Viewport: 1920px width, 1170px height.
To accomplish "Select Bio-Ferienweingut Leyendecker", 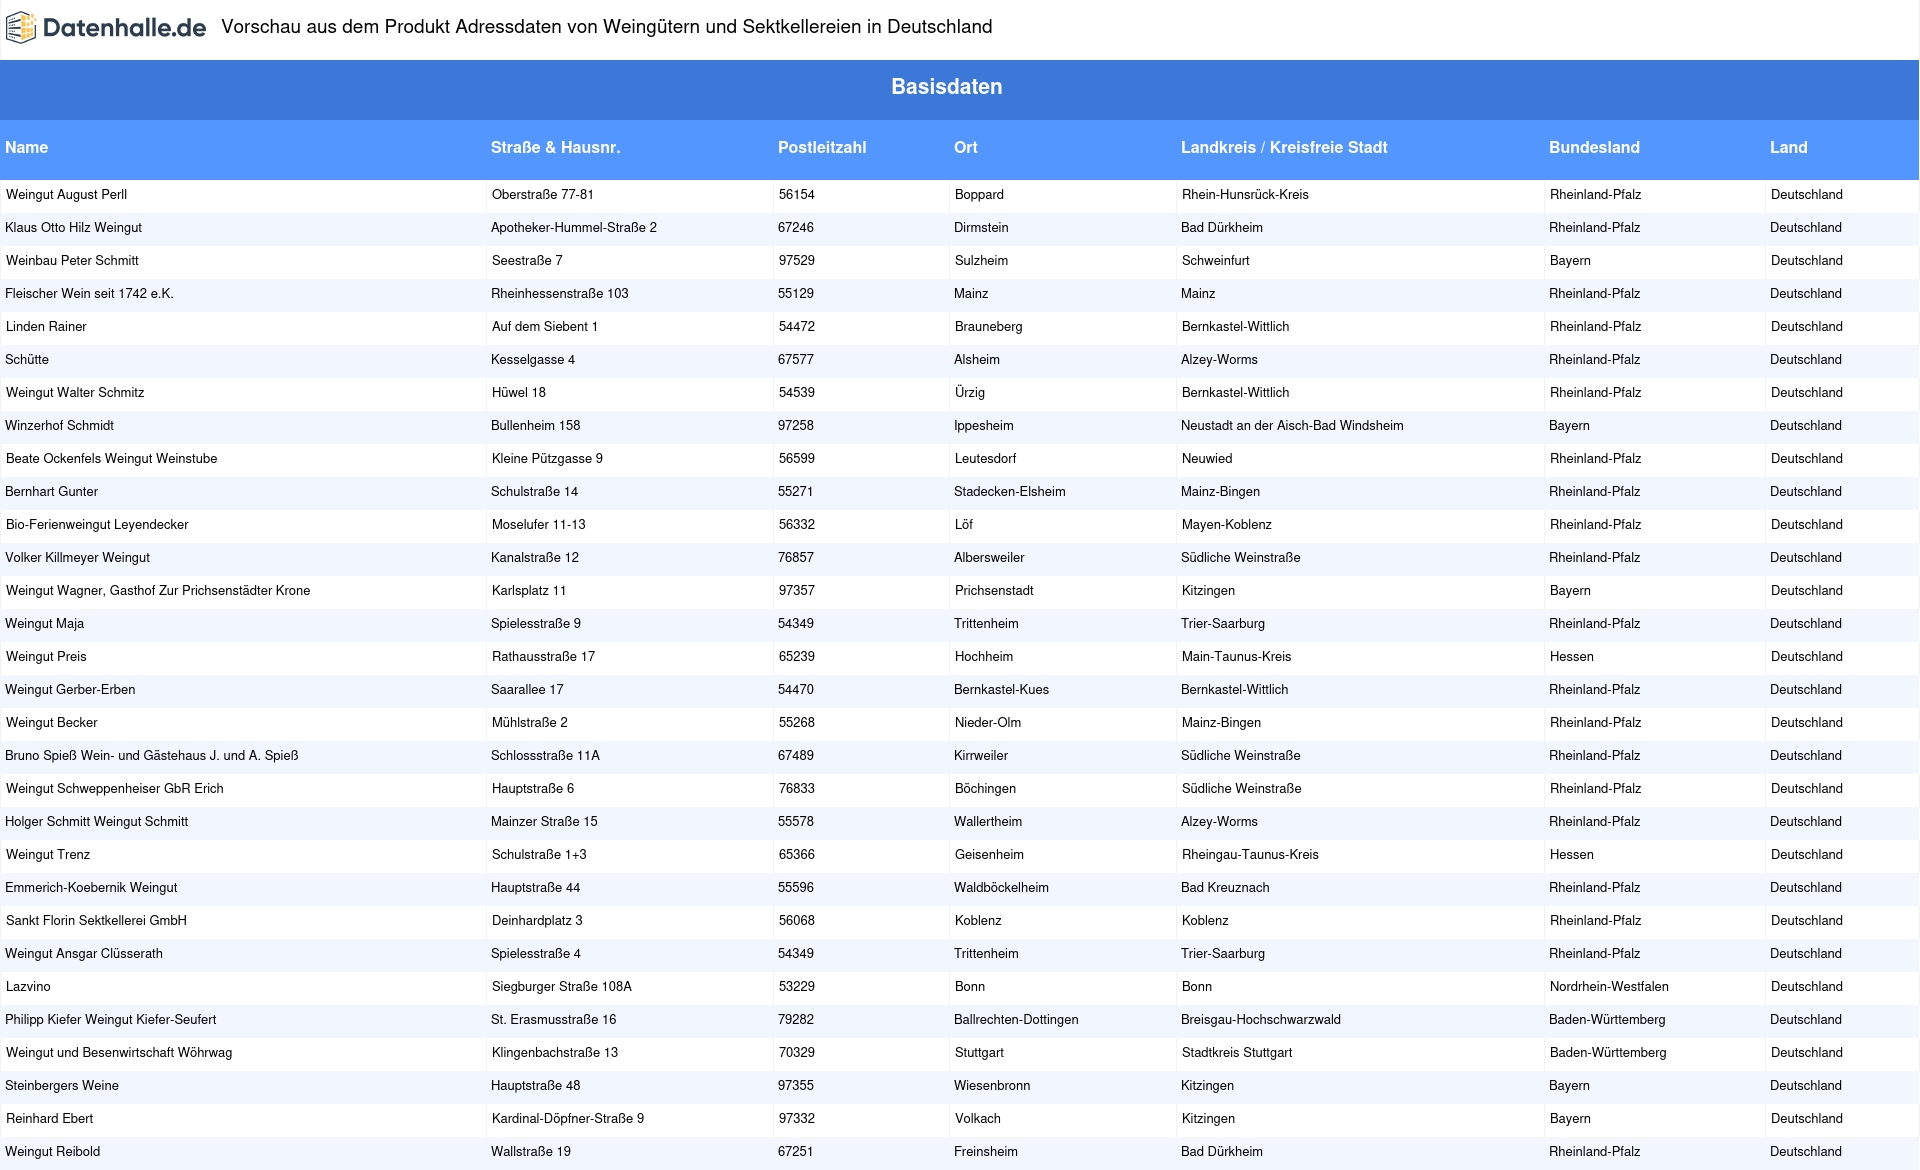I will point(97,525).
